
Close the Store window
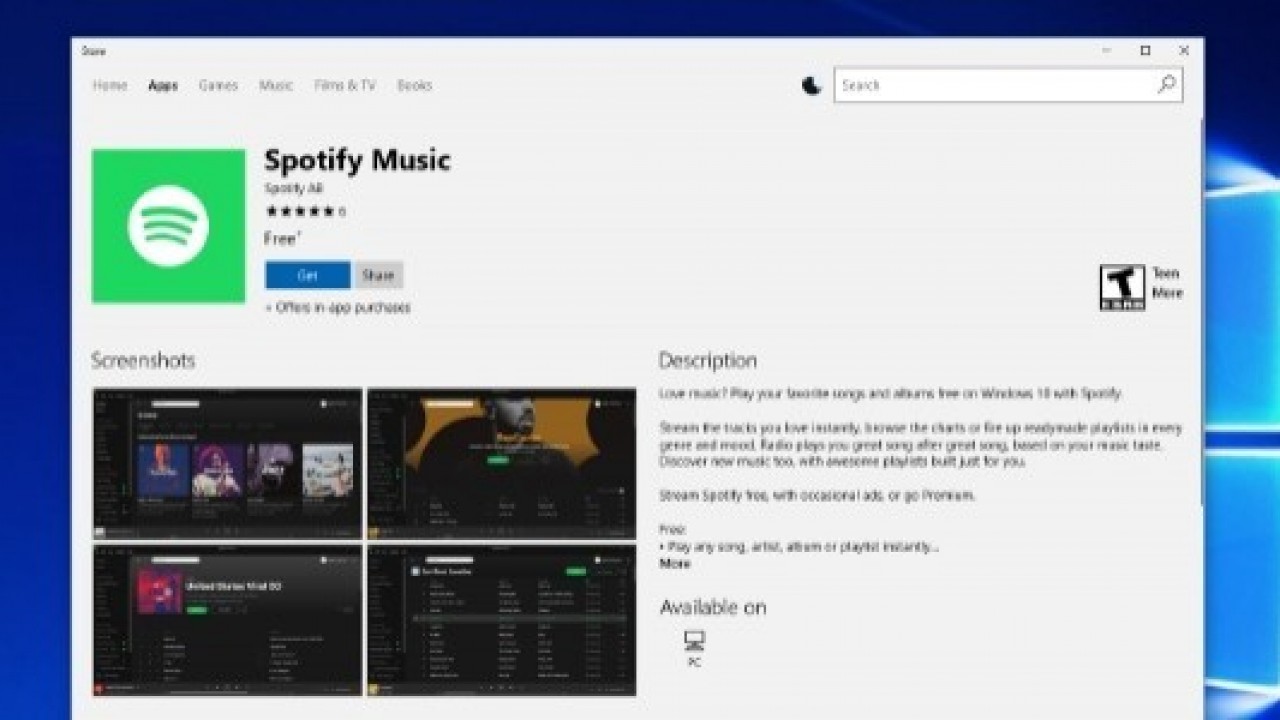1184,51
